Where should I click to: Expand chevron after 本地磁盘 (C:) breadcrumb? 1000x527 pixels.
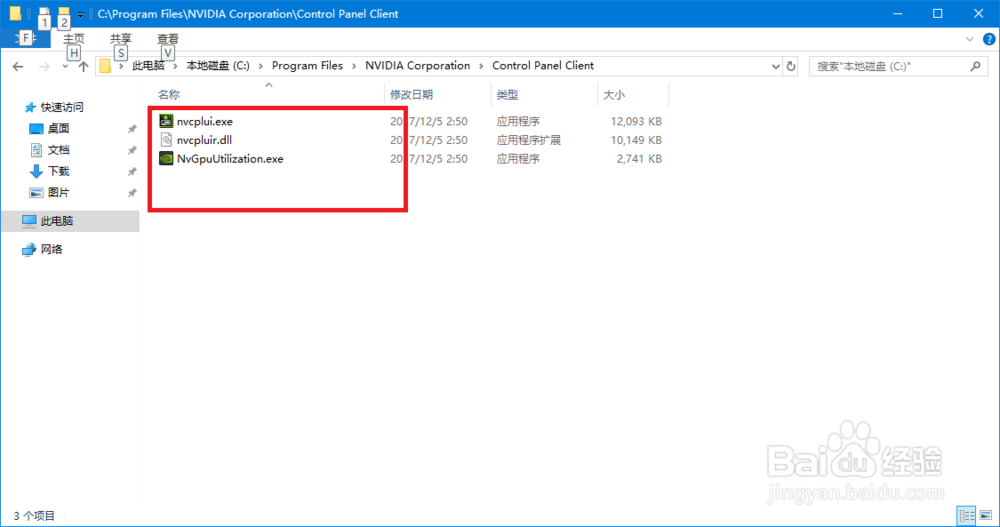(x=261, y=66)
